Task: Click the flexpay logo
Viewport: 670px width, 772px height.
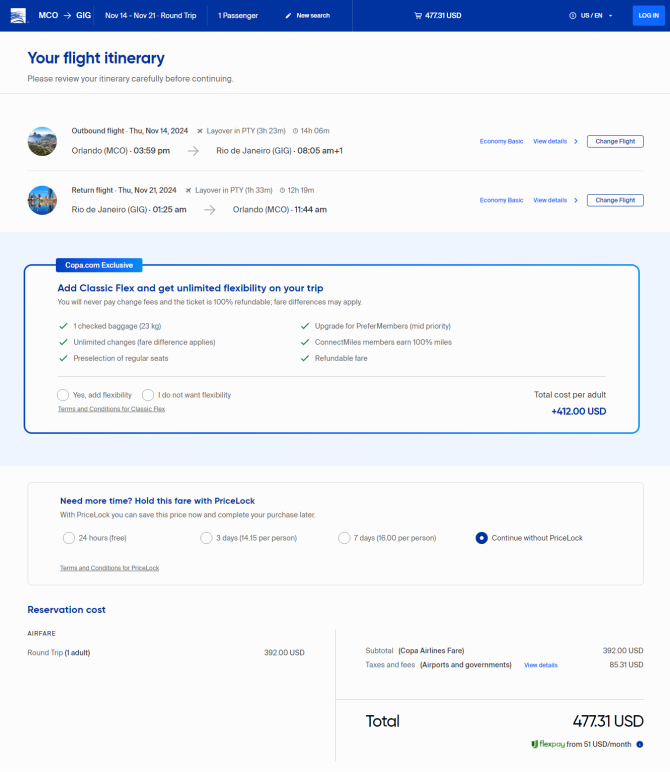Action: (547, 744)
